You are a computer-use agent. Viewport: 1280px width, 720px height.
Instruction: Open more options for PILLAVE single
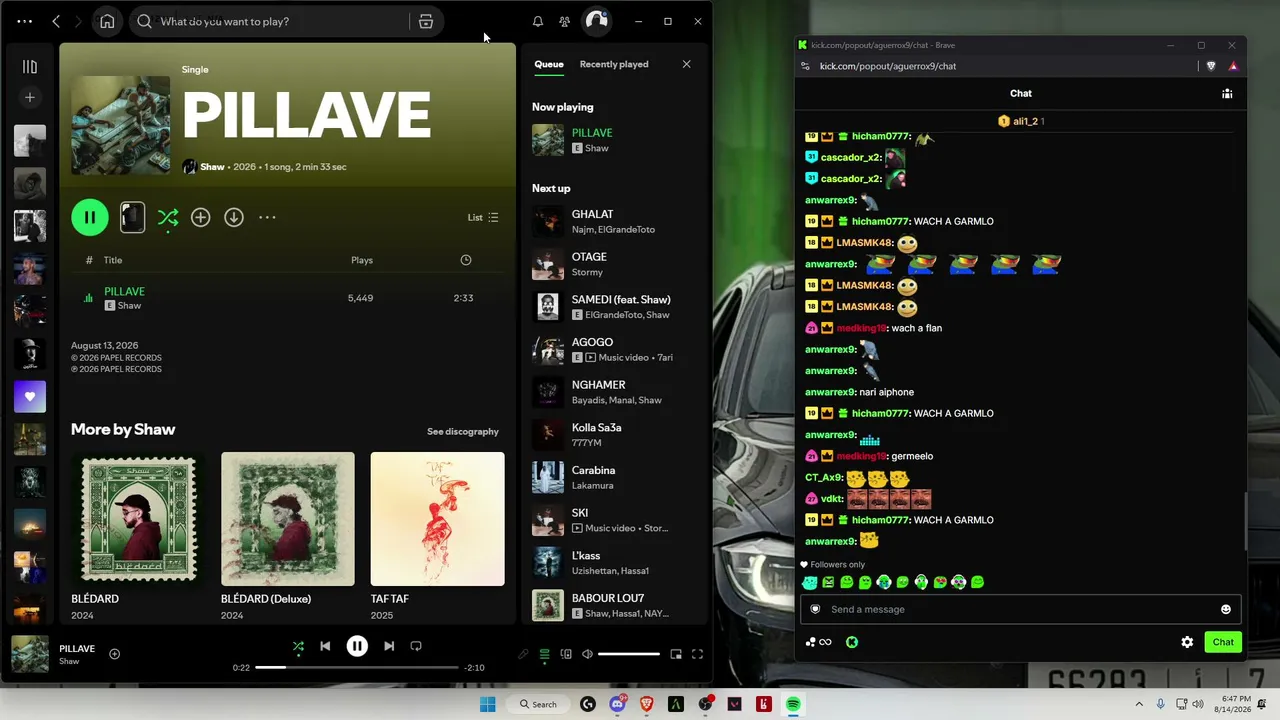pyautogui.click(x=267, y=217)
